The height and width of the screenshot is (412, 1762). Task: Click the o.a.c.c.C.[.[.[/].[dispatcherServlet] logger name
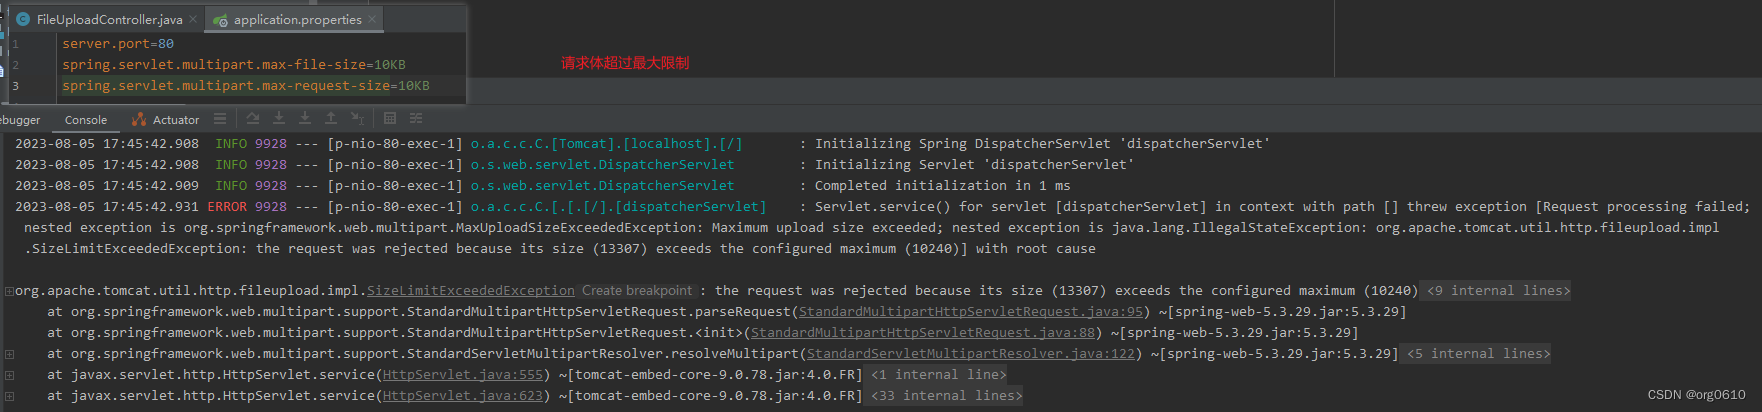pyautogui.click(x=619, y=207)
